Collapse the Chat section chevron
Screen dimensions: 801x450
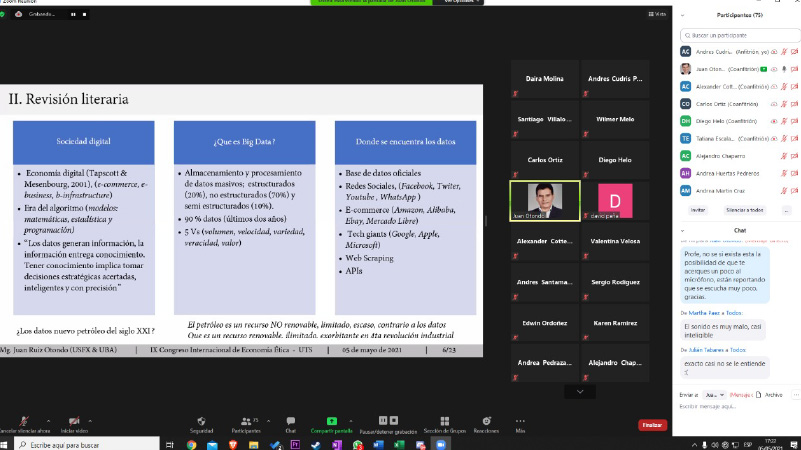click(x=682, y=231)
